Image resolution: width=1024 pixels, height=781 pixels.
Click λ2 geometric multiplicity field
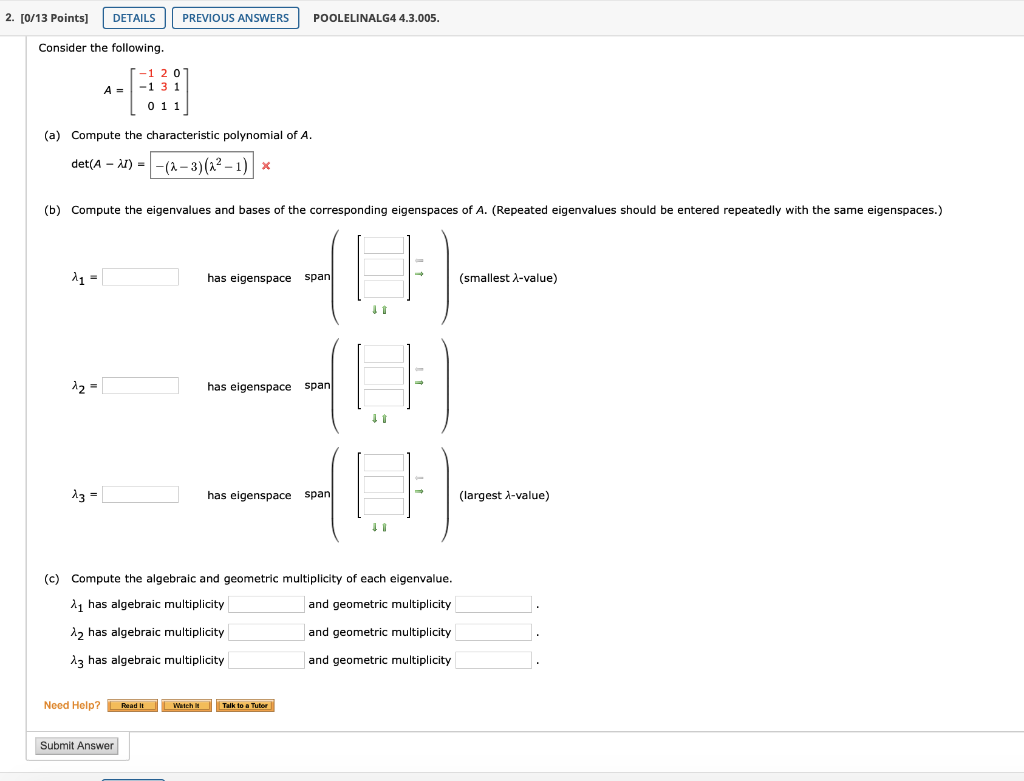(494, 632)
